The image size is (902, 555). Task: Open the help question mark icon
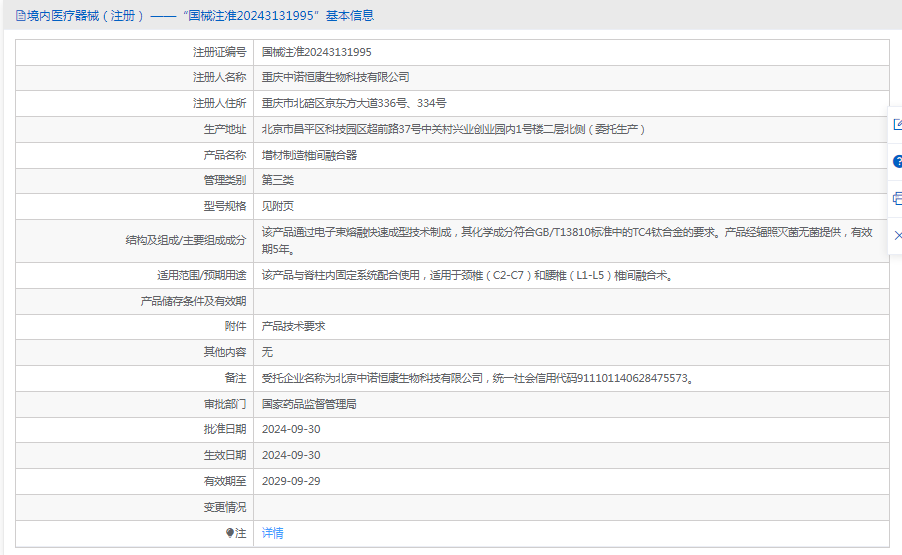(897, 162)
